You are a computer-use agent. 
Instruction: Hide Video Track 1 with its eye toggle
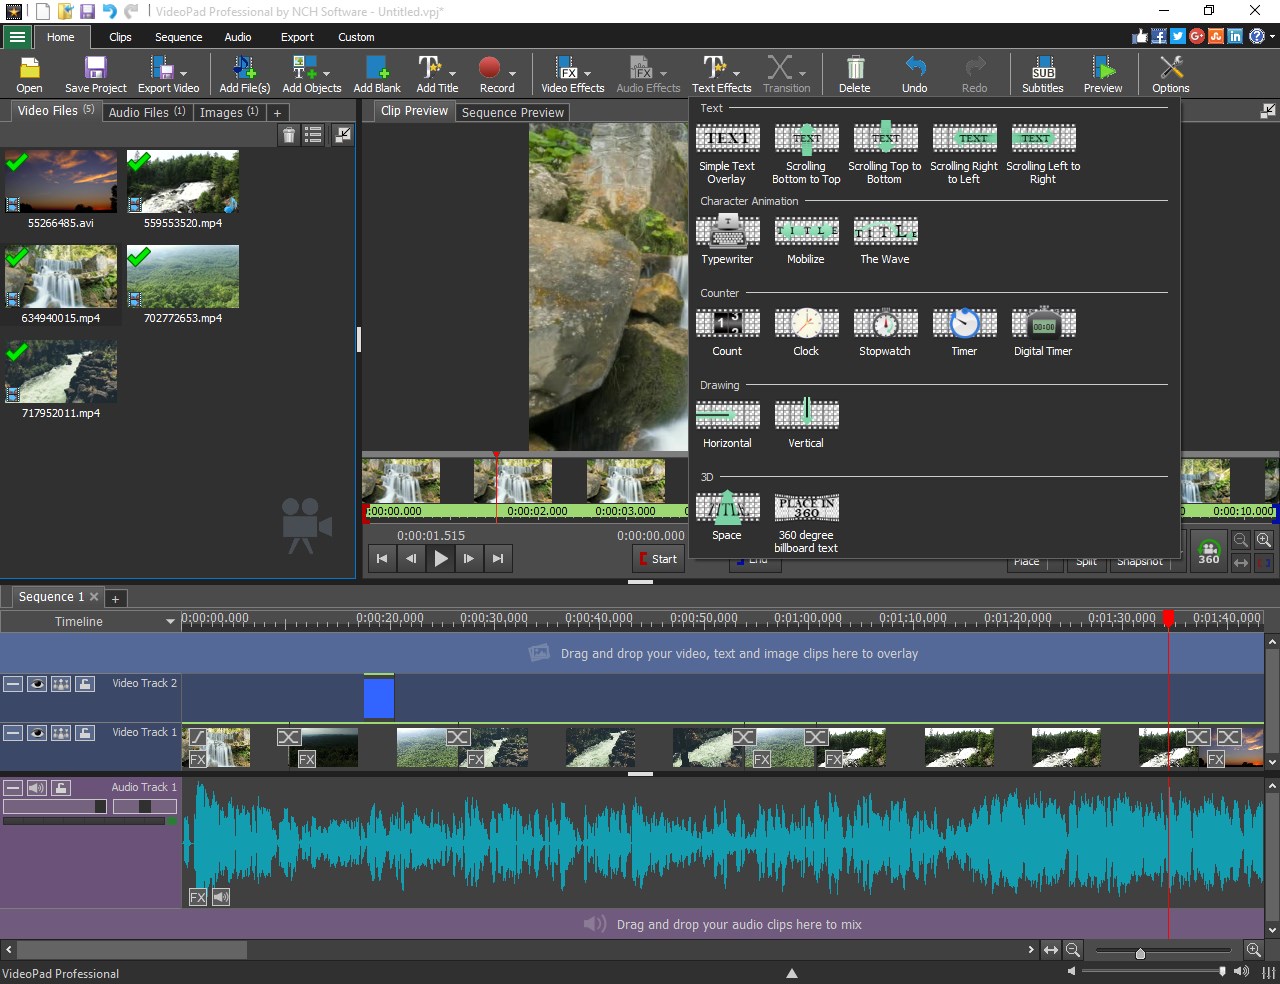point(37,733)
